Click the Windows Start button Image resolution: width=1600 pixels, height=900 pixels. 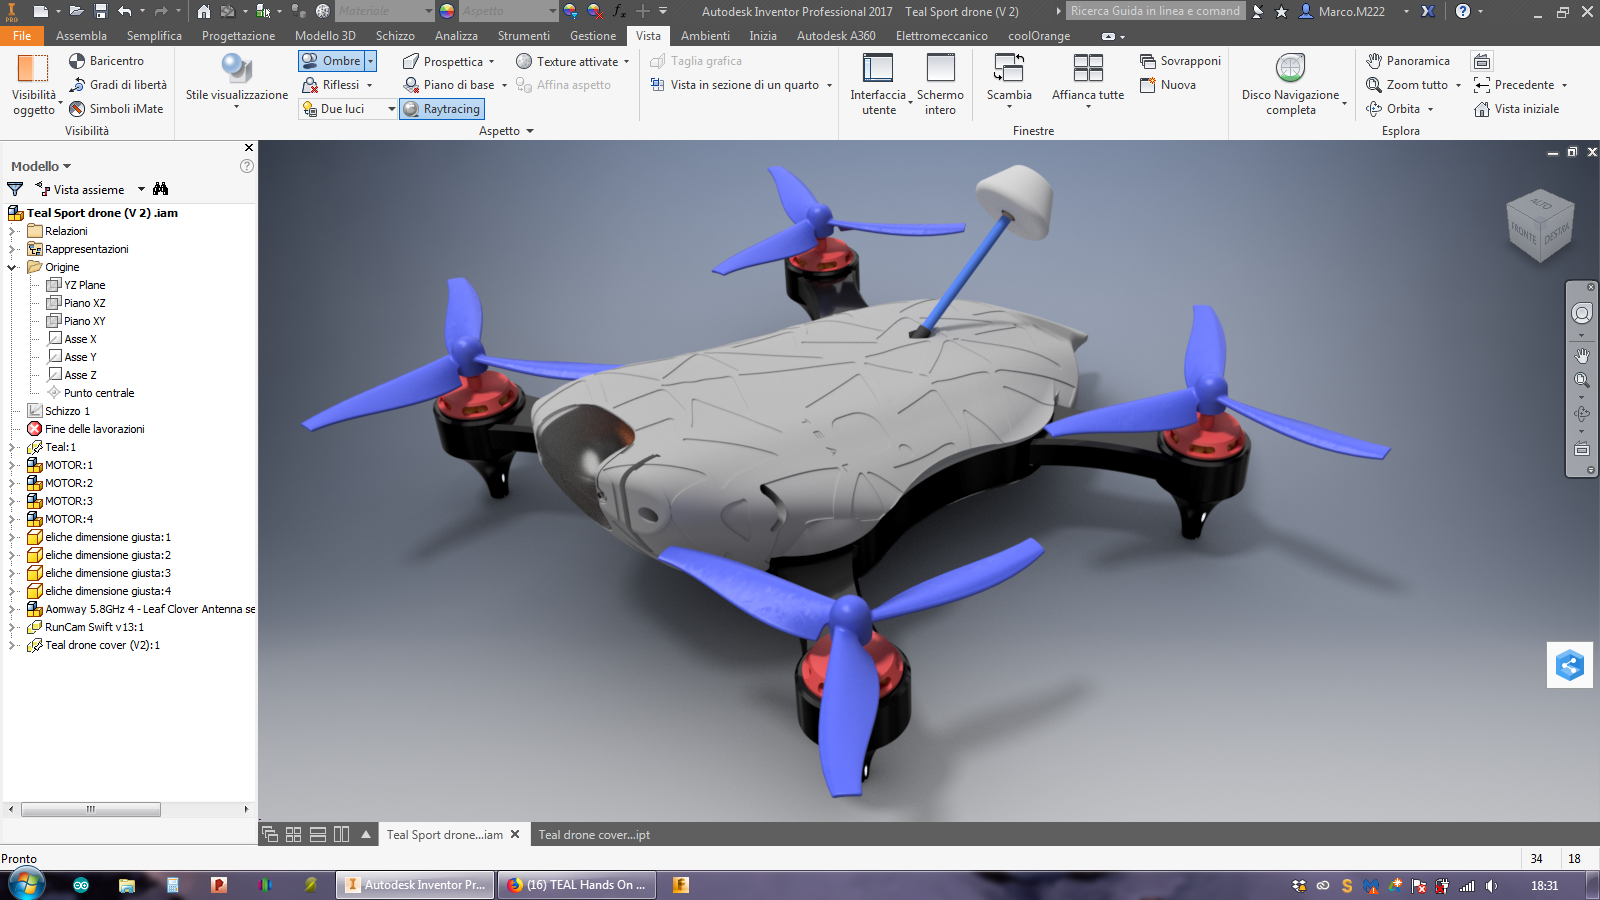pyautogui.click(x=27, y=884)
